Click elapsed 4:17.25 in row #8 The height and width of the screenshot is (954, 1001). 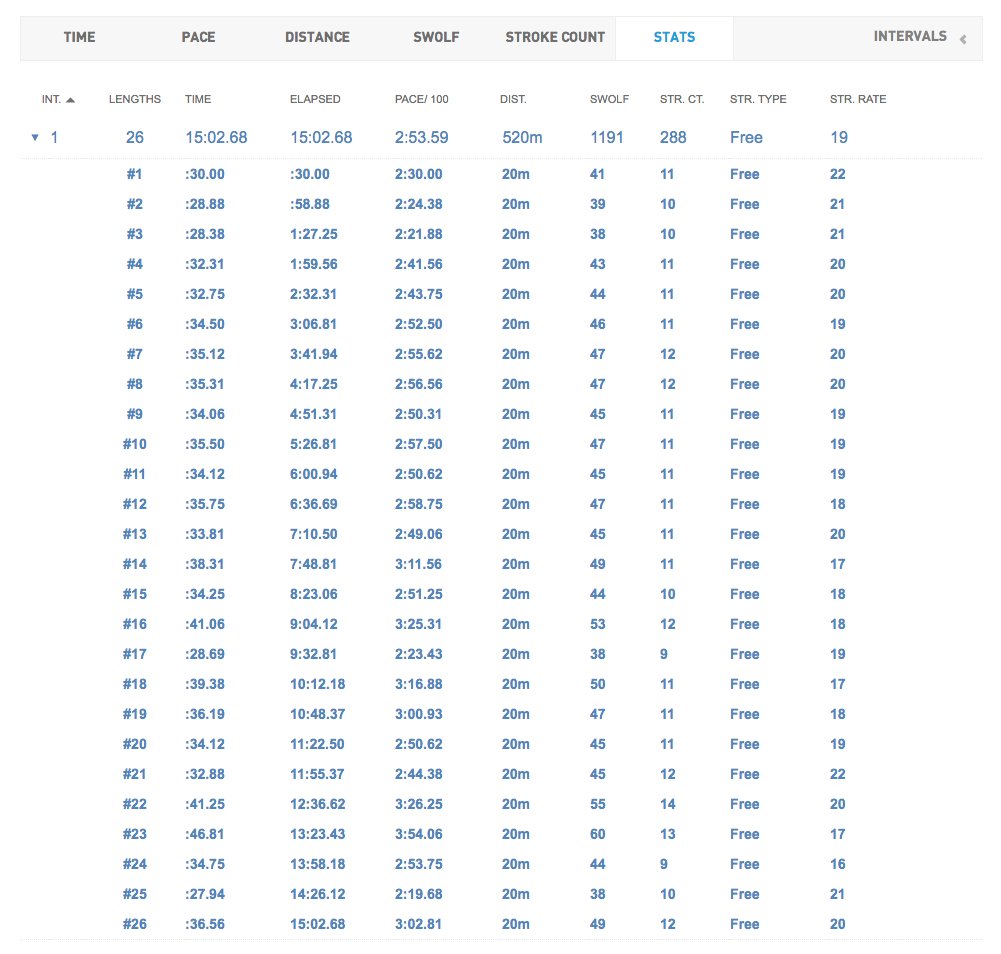[313, 384]
